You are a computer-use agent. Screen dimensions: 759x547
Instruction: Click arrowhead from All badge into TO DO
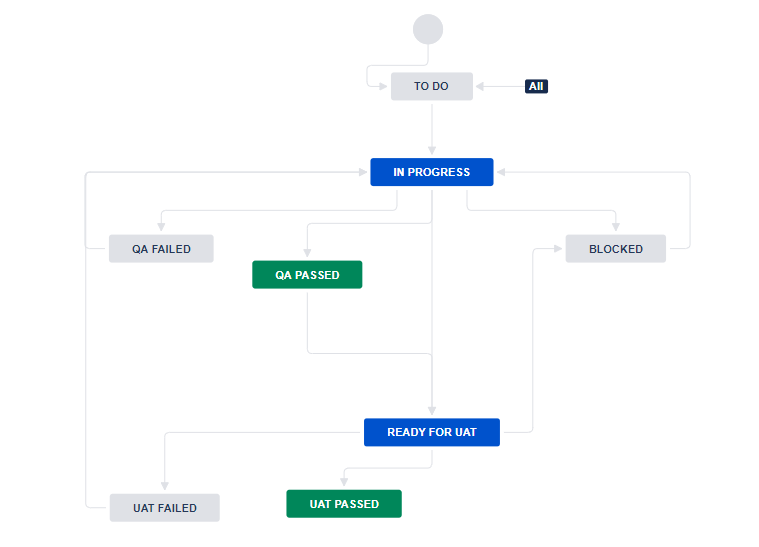(x=481, y=87)
